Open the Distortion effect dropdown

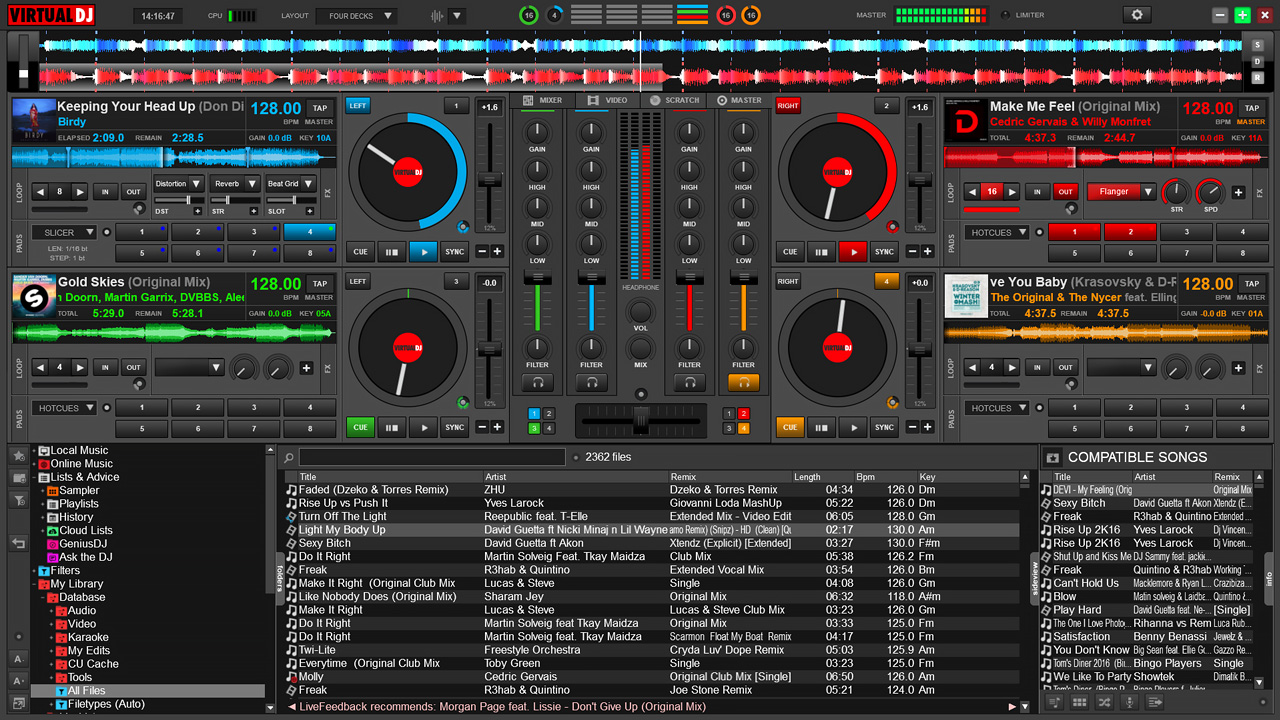pos(178,183)
